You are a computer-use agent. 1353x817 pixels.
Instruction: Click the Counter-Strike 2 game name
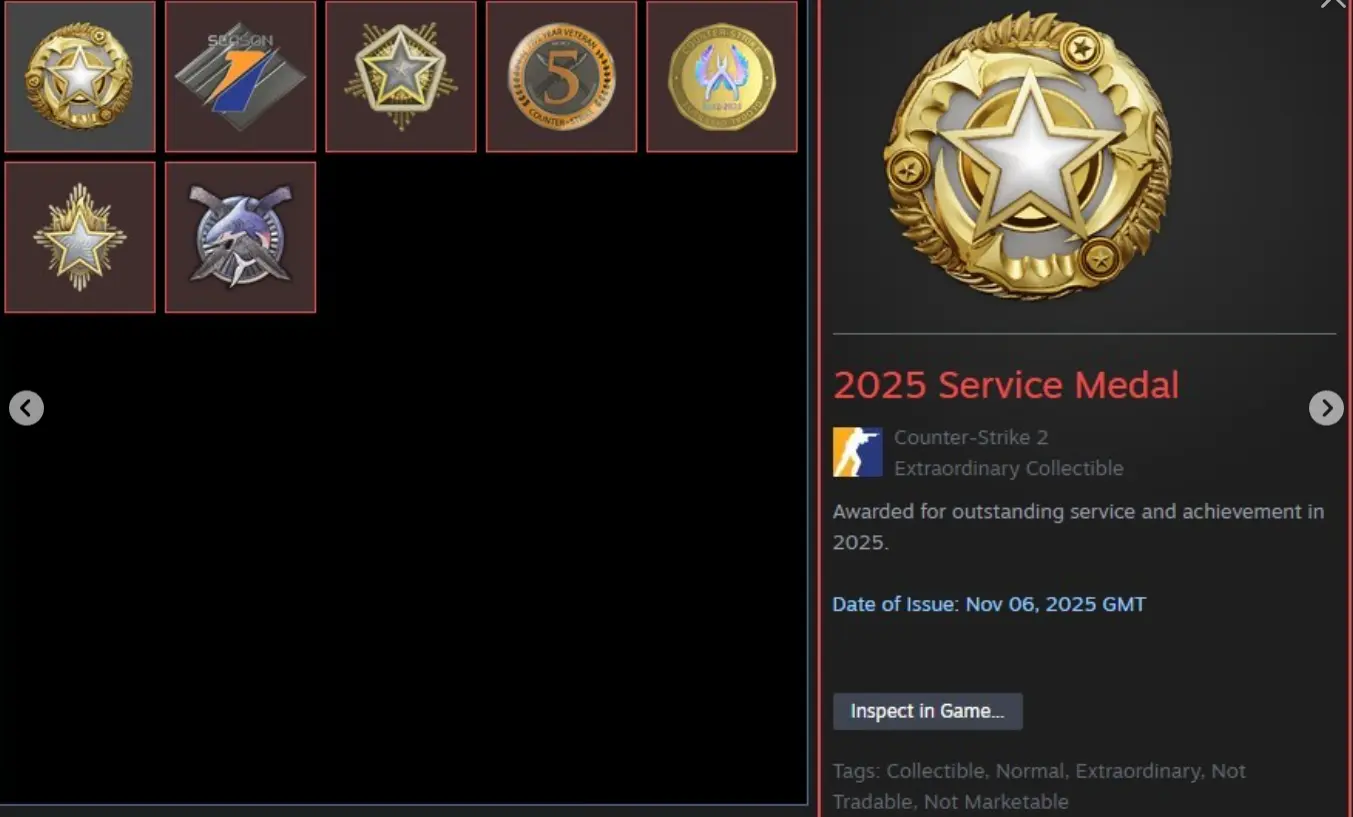[971, 437]
